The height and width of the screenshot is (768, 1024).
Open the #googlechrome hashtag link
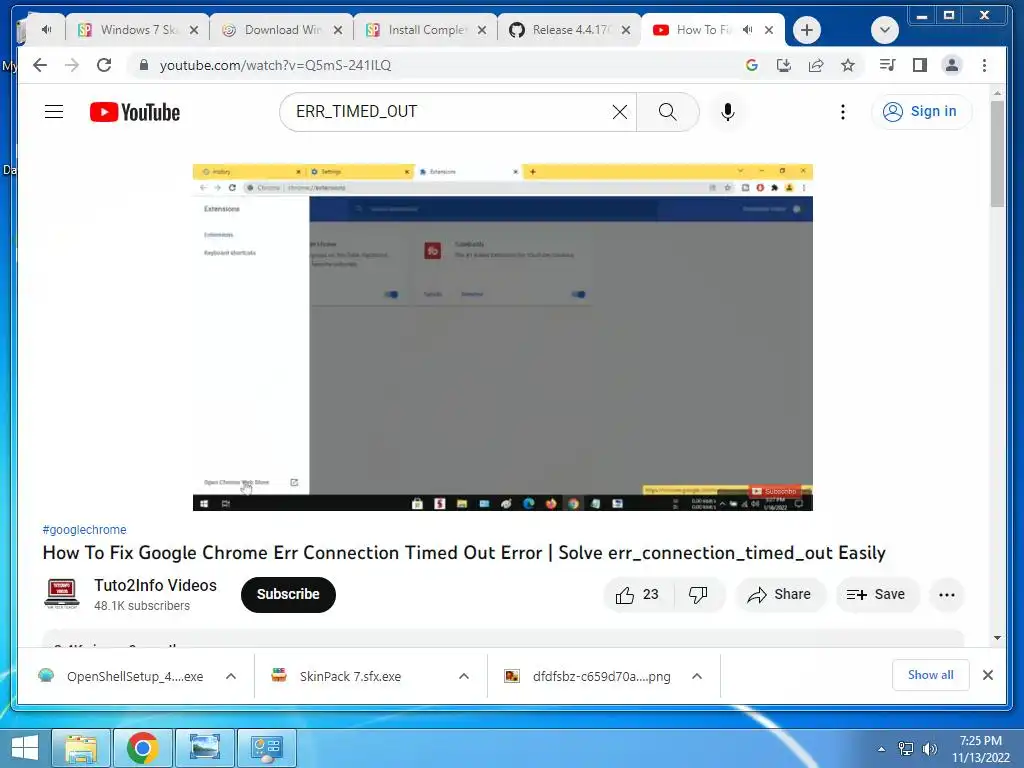click(x=84, y=530)
